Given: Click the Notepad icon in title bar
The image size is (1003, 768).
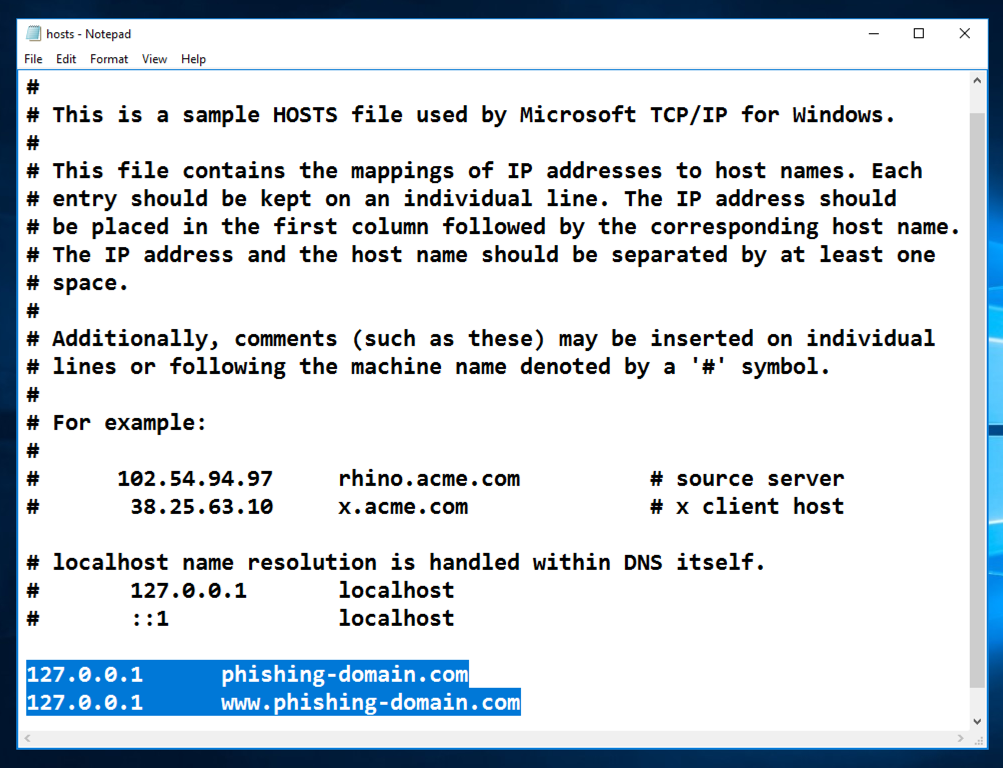Looking at the screenshot, I should (34, 34).
